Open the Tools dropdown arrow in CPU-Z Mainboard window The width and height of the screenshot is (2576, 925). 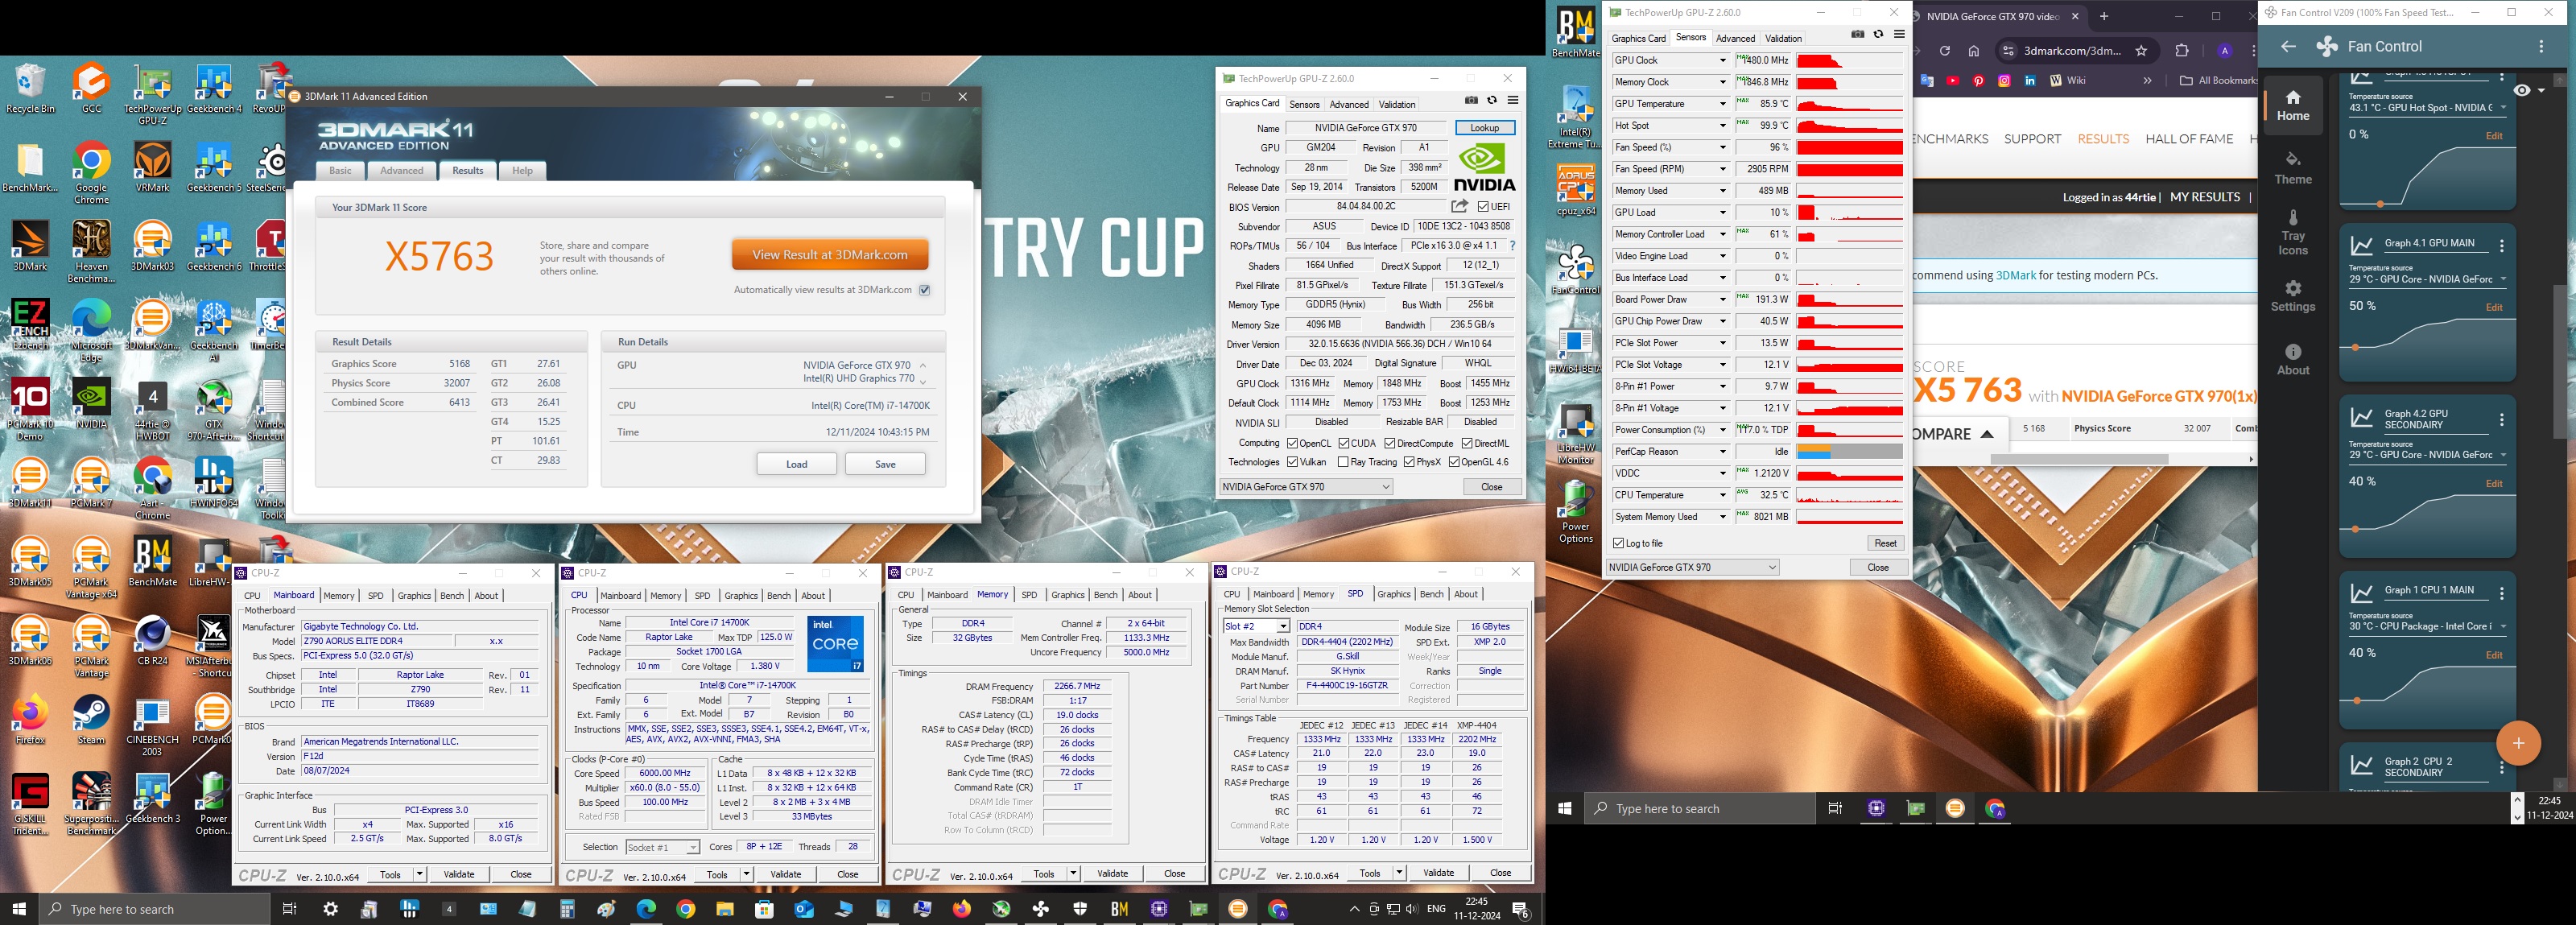419,874
